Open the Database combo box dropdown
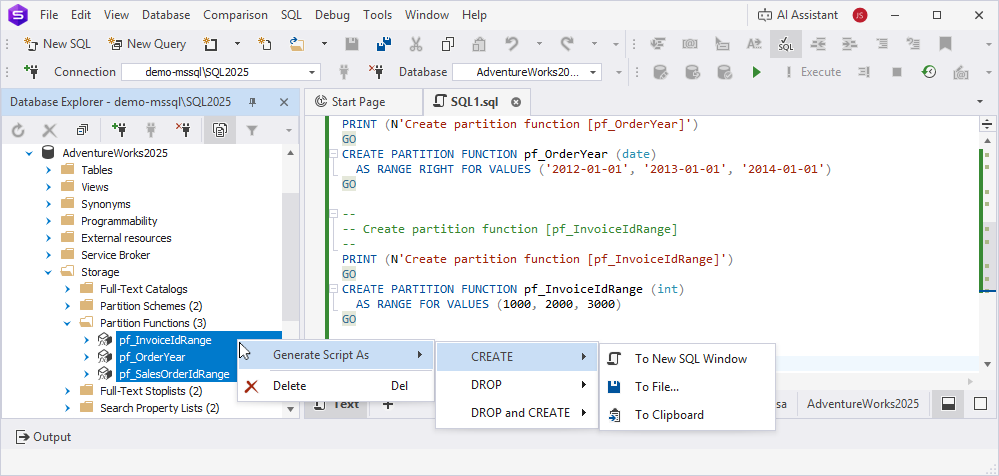Screen dimensions: 999x476 click(594, 72)
